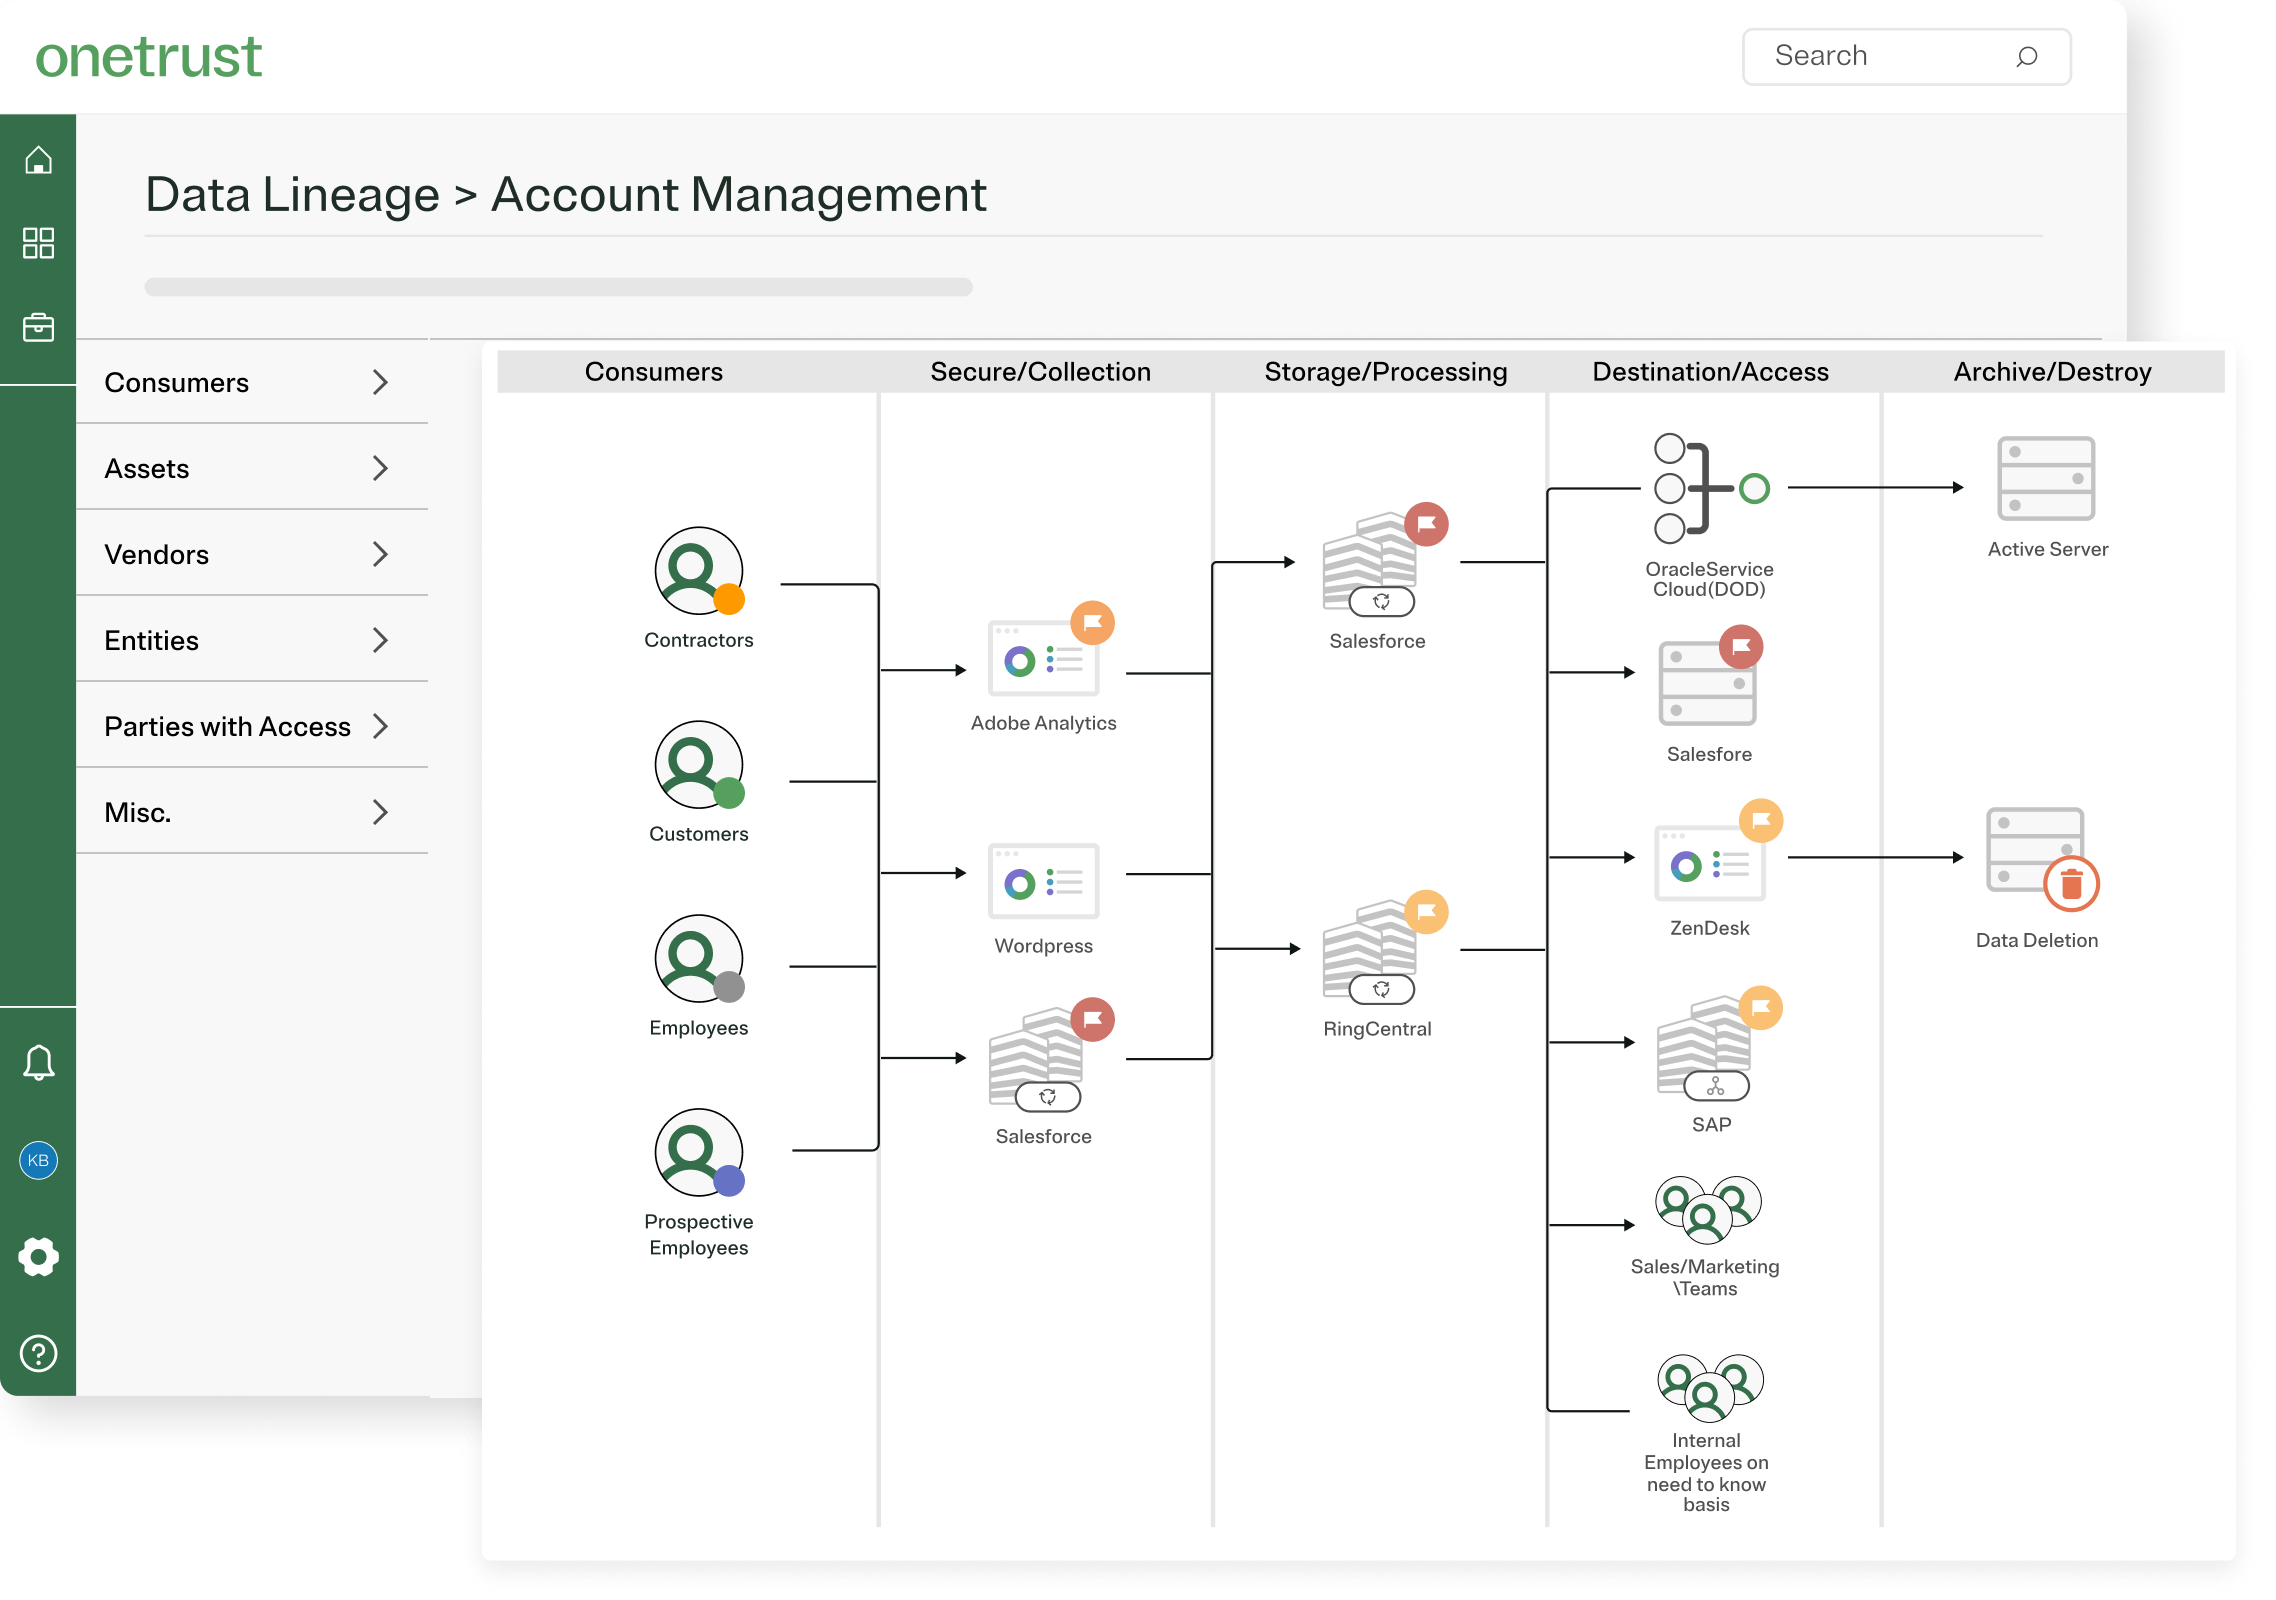2276x1600 pixels.
Task: Toggle the flag badge on Adobe Analytics
Action: [1093, 622]
